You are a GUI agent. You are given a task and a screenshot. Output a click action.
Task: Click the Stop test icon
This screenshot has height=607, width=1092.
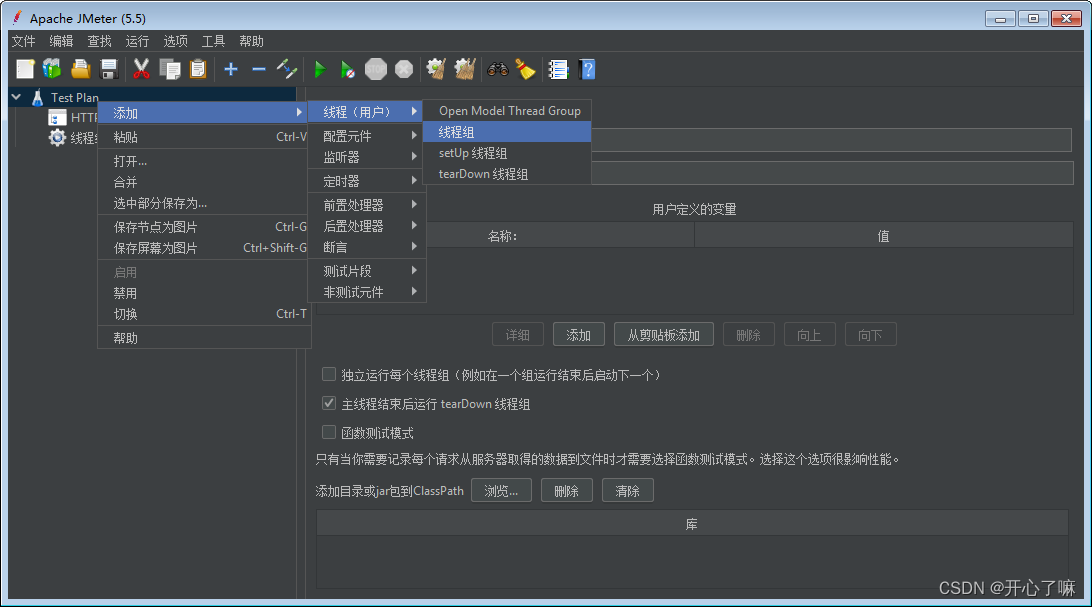click(x=376, y=69)
